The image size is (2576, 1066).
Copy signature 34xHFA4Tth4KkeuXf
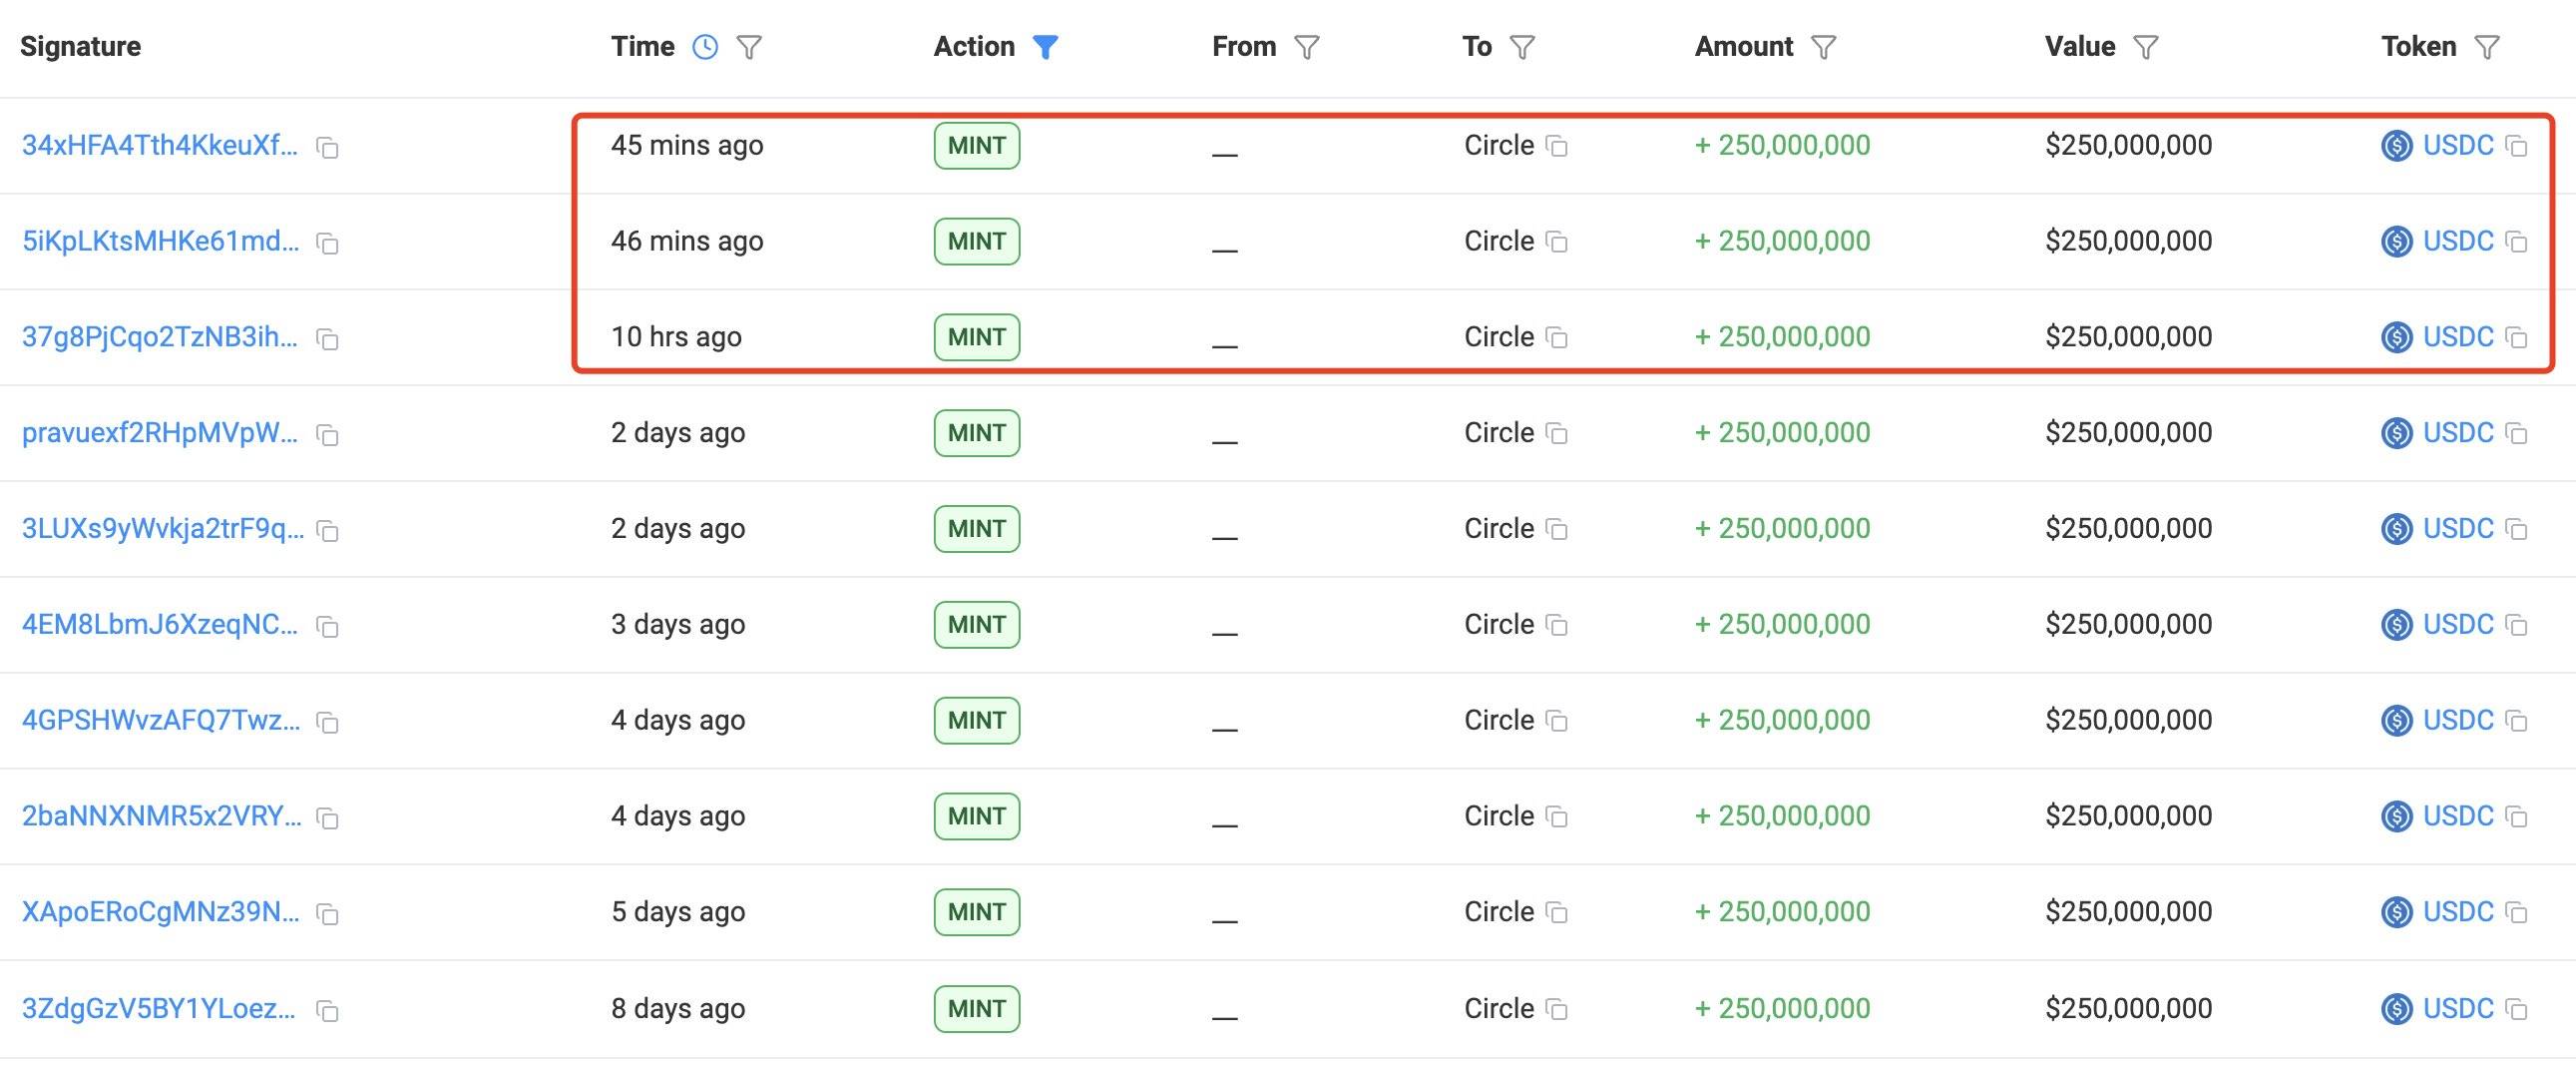coord(327,148)
